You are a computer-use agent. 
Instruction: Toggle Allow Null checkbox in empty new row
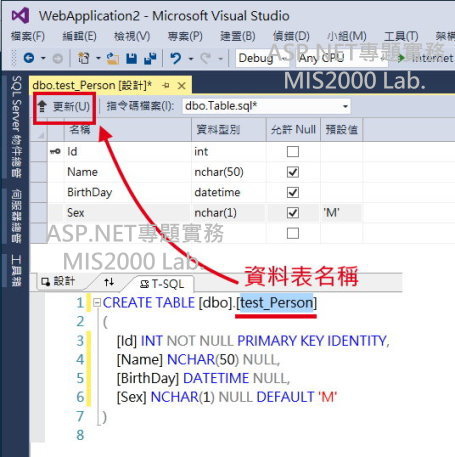pyautogui.click(x=293, y=233)
